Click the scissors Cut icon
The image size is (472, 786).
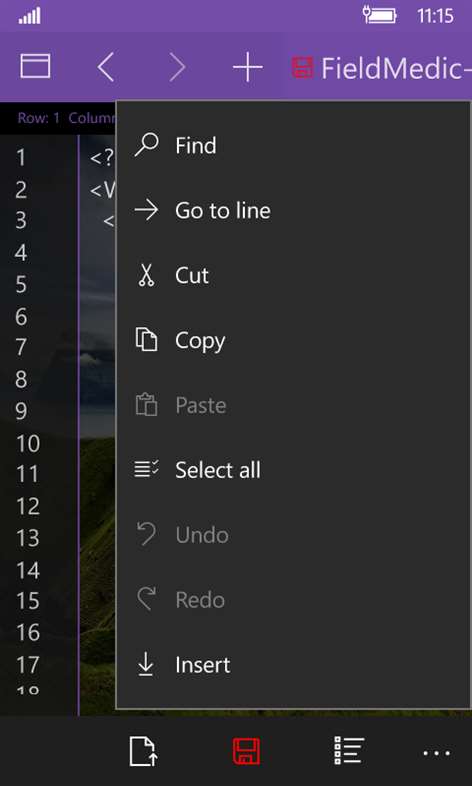click(x=146, y=275)
